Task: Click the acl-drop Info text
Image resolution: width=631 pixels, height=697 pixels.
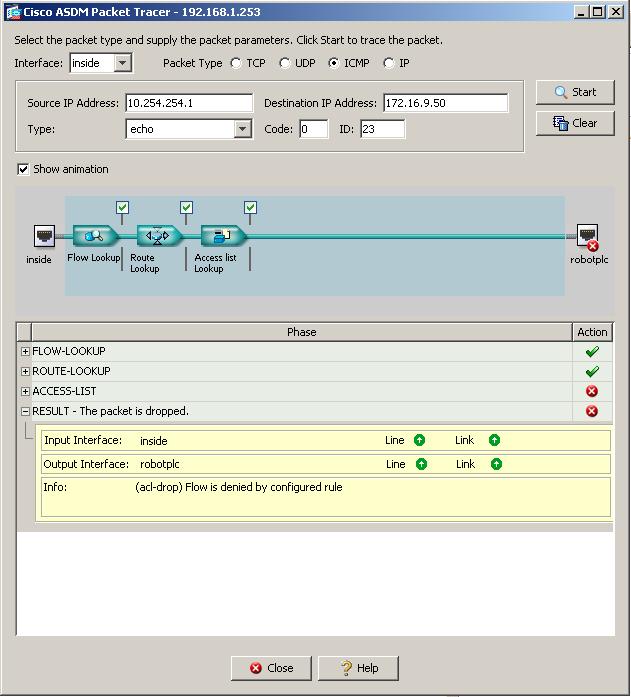Action: pyautogui.click(x=239, y=487)
